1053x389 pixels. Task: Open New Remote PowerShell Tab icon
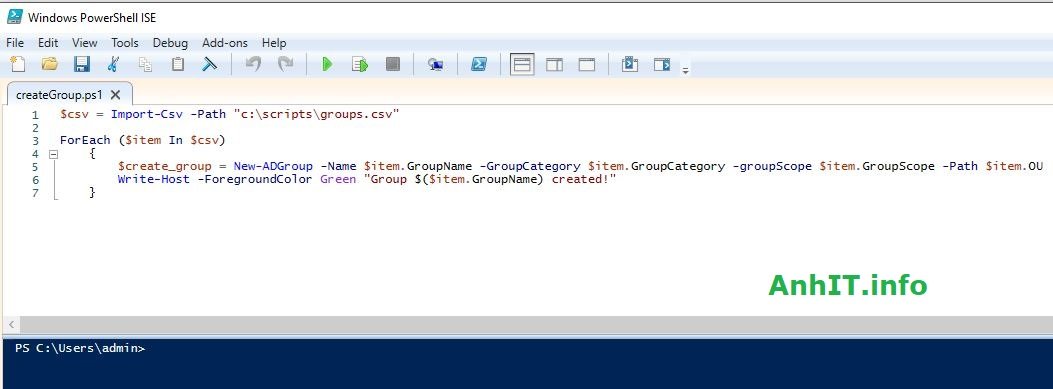[x=435, y=64]
